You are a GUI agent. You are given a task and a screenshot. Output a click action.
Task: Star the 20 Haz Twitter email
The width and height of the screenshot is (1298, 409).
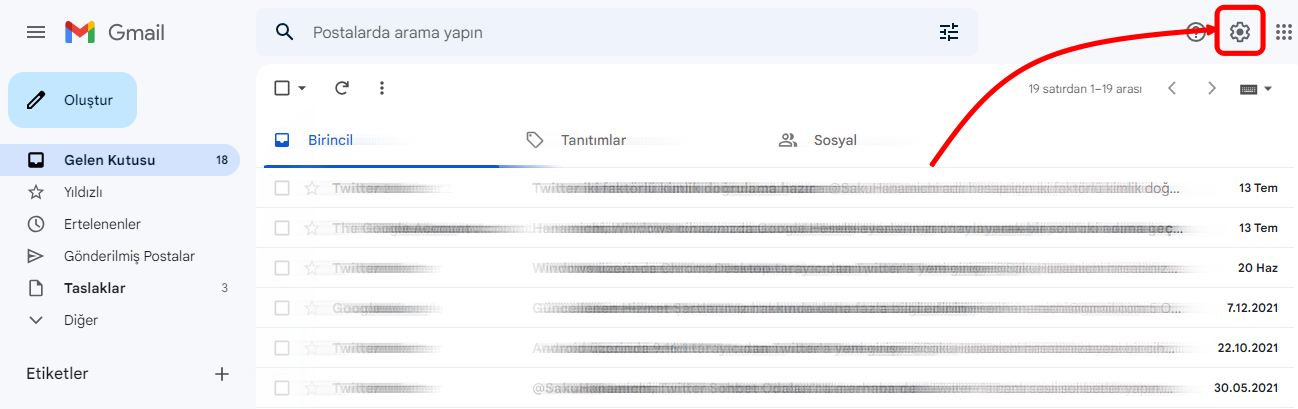pos(312,268)
